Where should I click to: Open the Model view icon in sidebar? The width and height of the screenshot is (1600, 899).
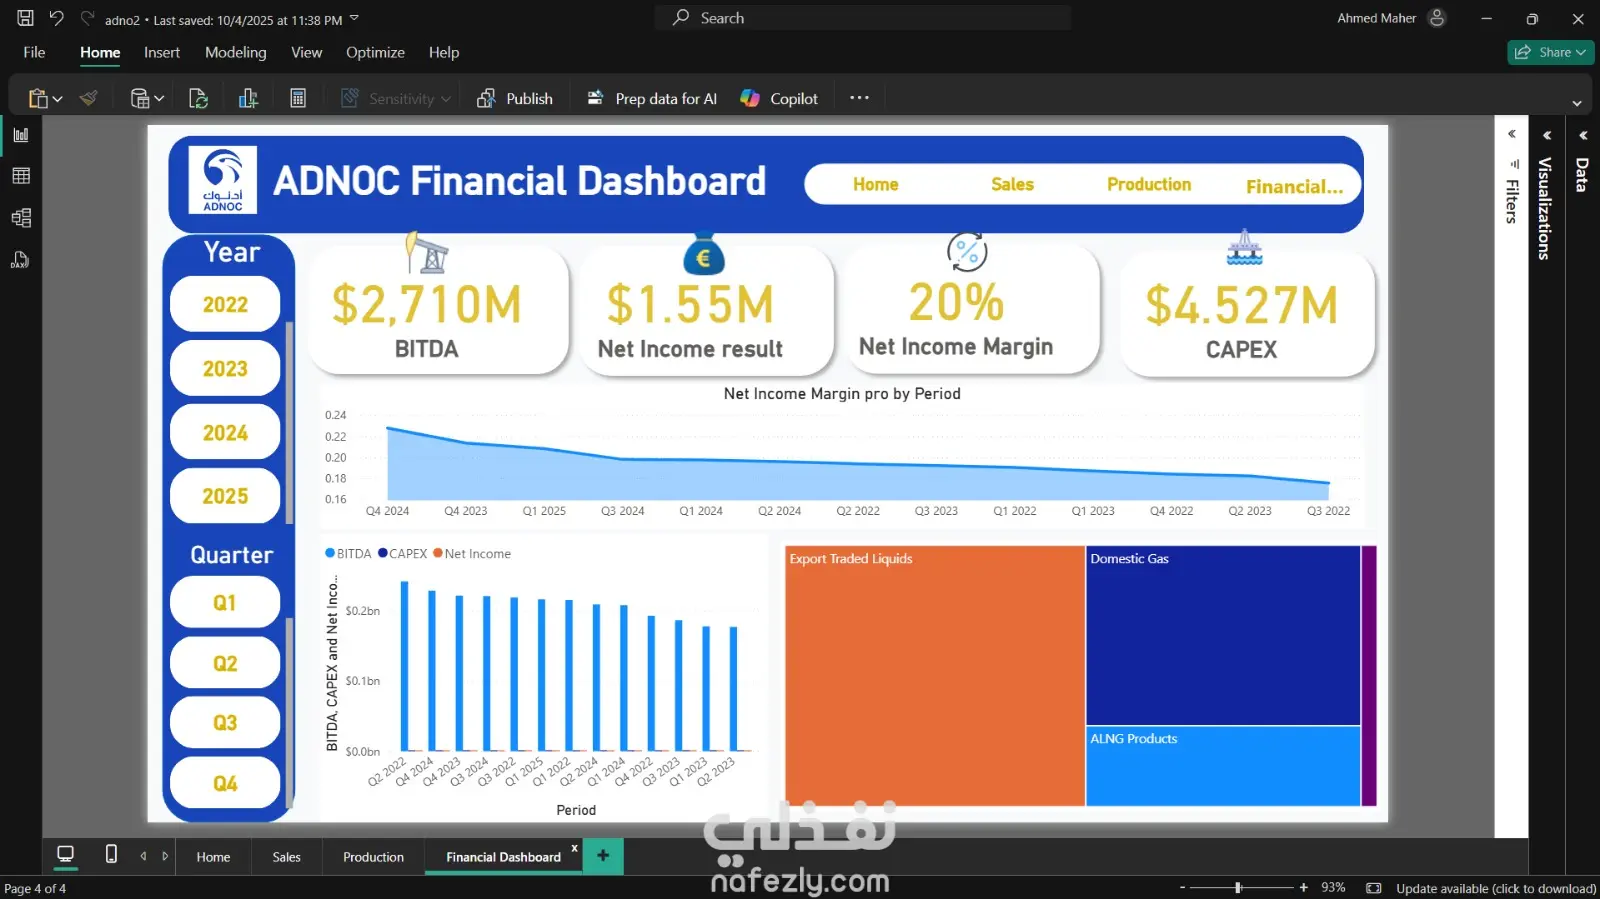[x=21, y=218]
